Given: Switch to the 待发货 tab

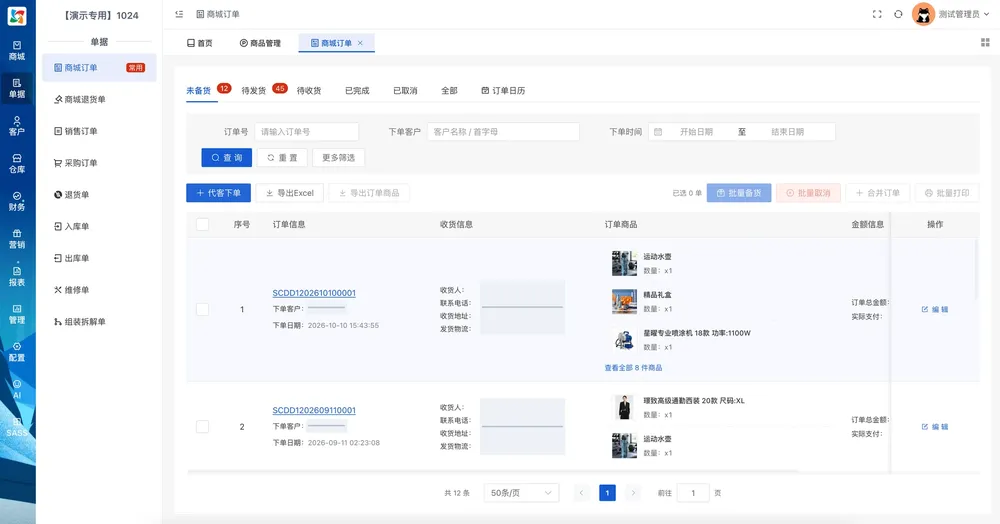Looking at the screenshot, I should (x=253, y=91).
